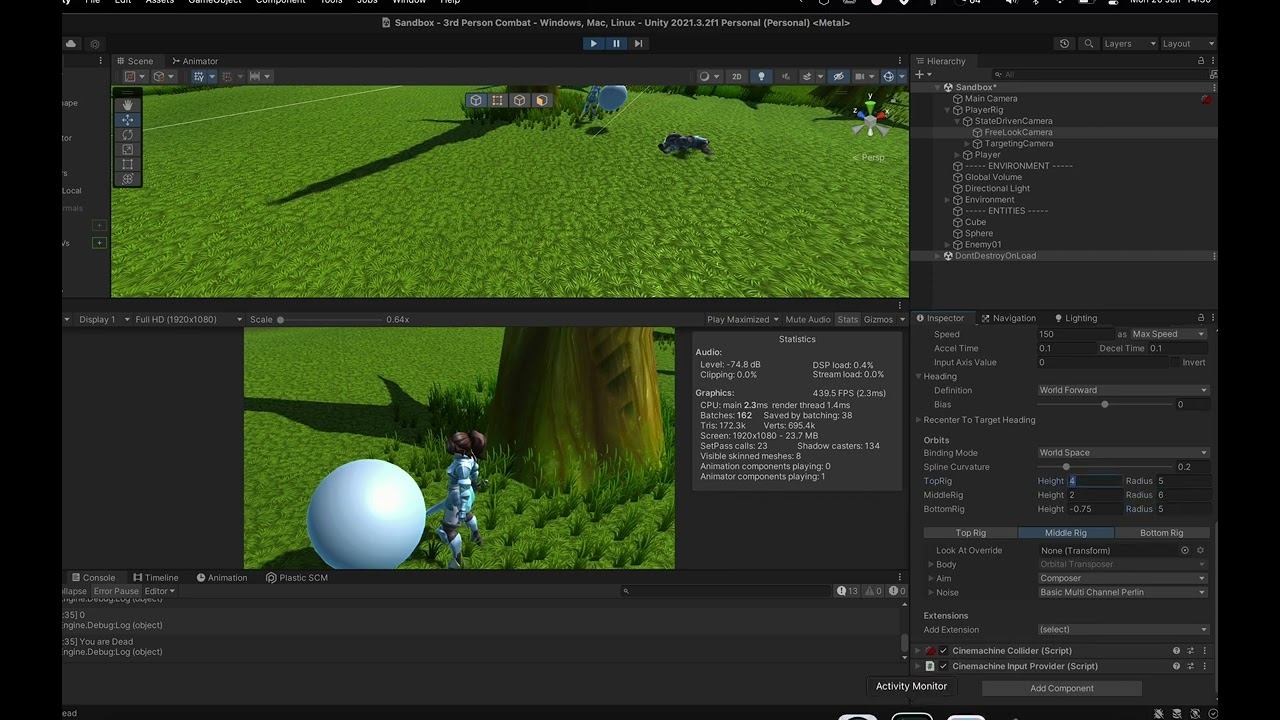The image size is (1280, 720).
Task: Open the Timeline tab
Action: (x=156, y=577)
